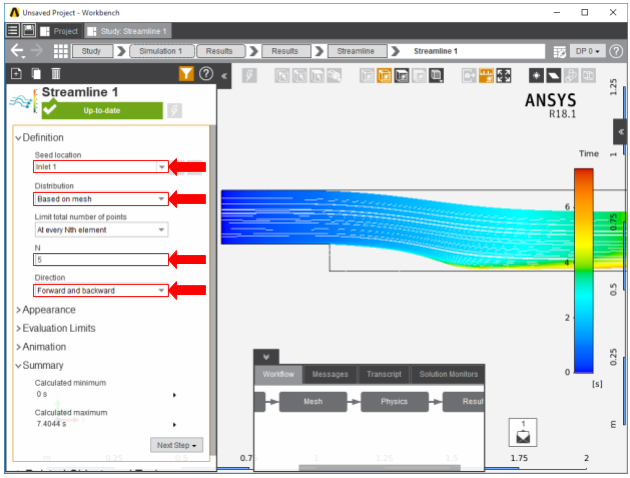Fit the view with expand-arrows icon

503,76
